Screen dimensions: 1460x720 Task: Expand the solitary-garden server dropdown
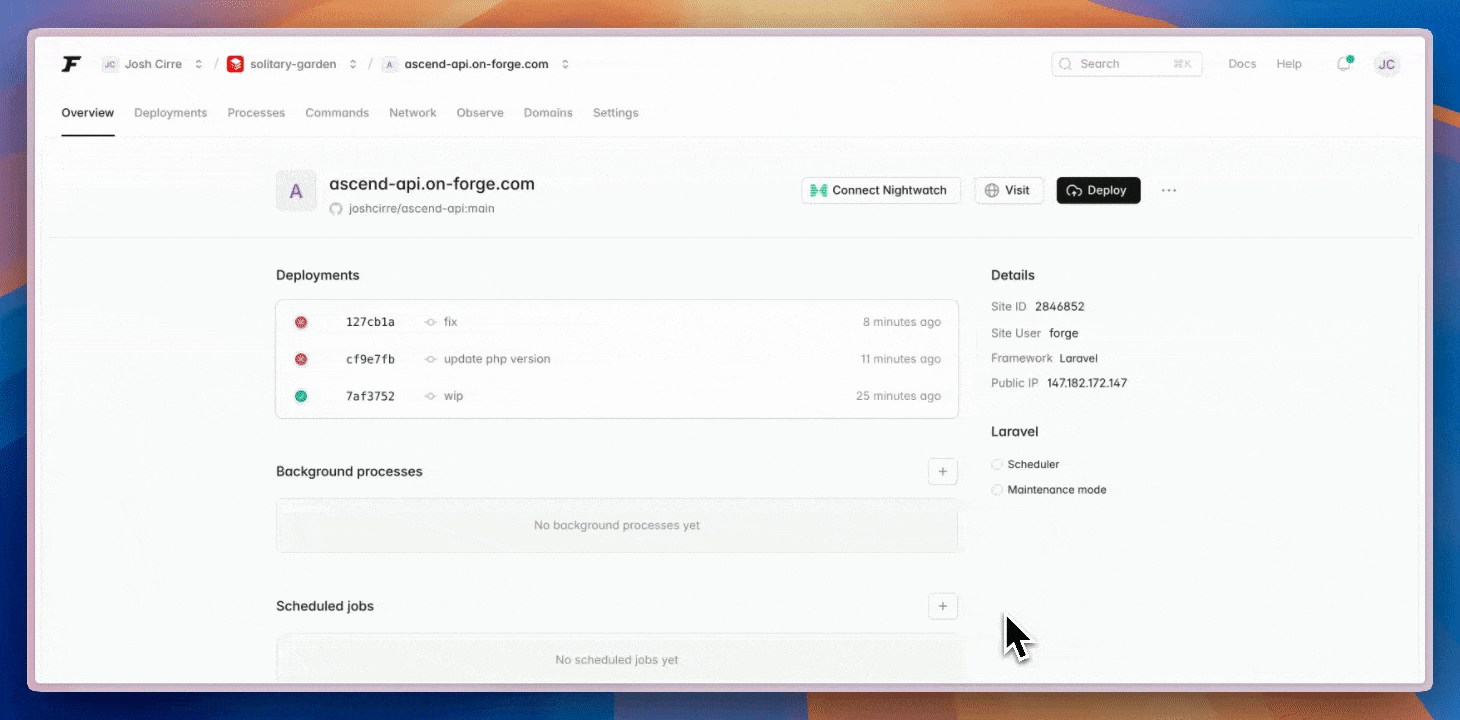coord(353,64)
